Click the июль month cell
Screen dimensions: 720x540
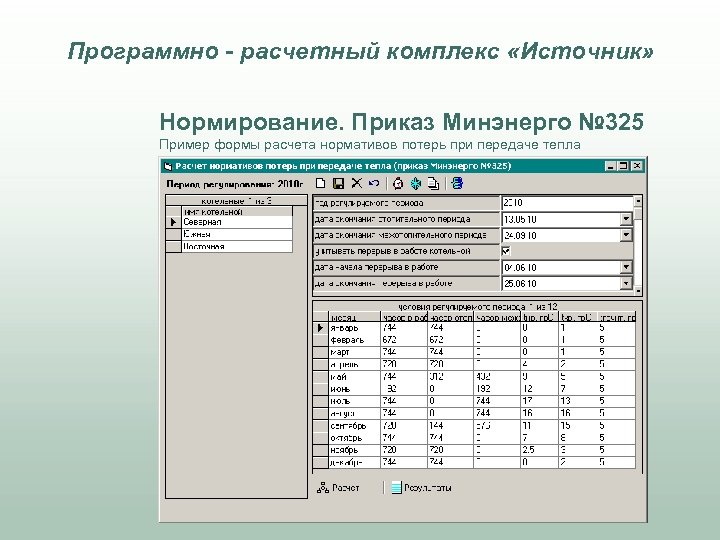coord(354,401)
